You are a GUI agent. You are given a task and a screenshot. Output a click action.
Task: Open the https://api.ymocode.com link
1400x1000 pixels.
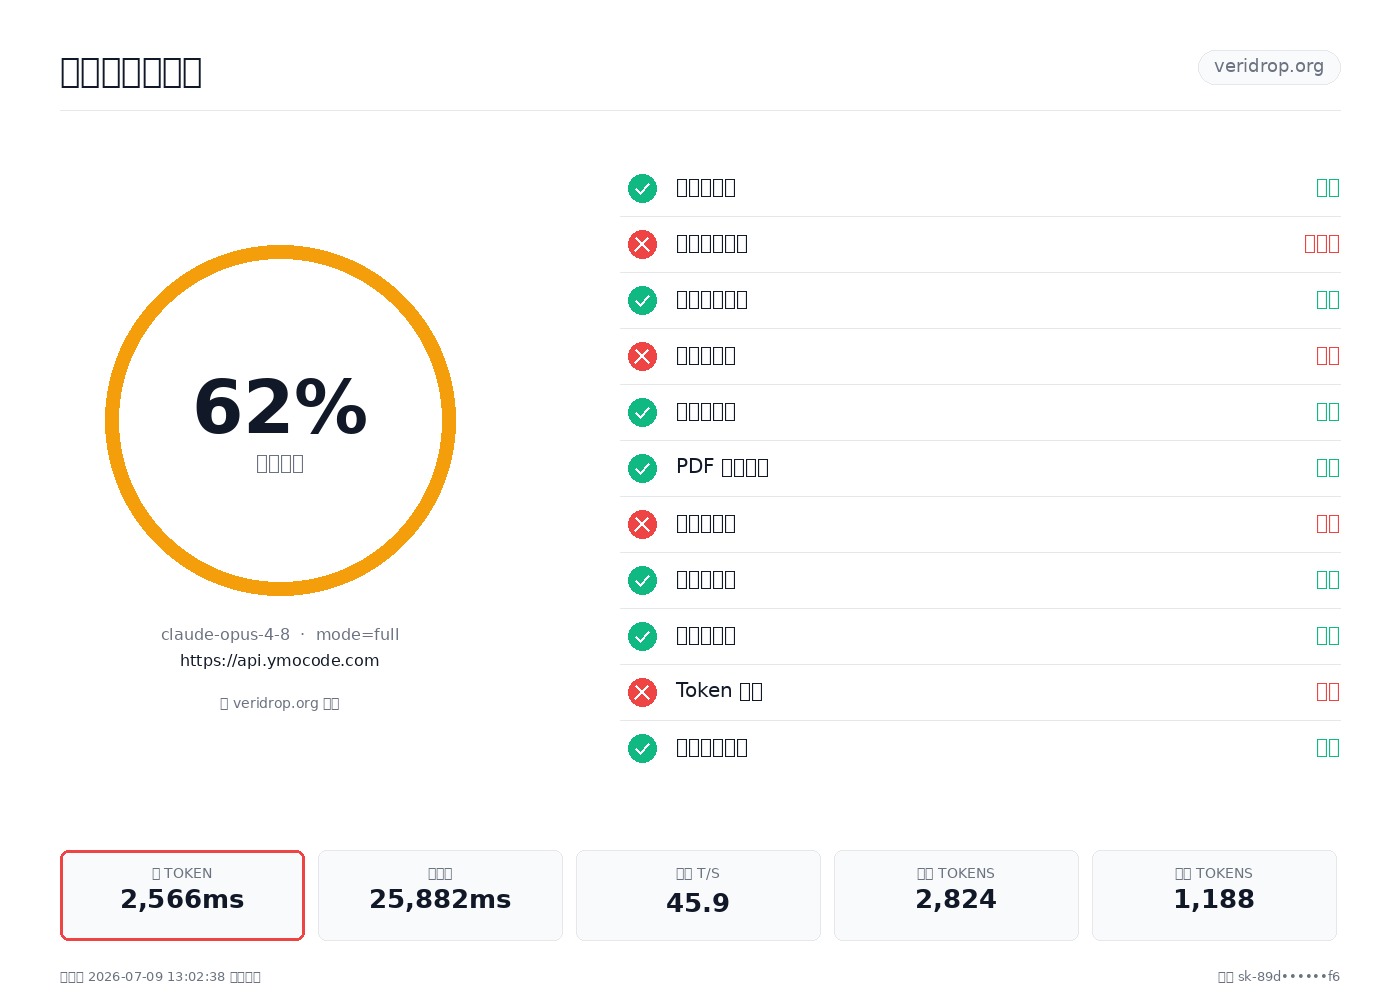point(280,660)
